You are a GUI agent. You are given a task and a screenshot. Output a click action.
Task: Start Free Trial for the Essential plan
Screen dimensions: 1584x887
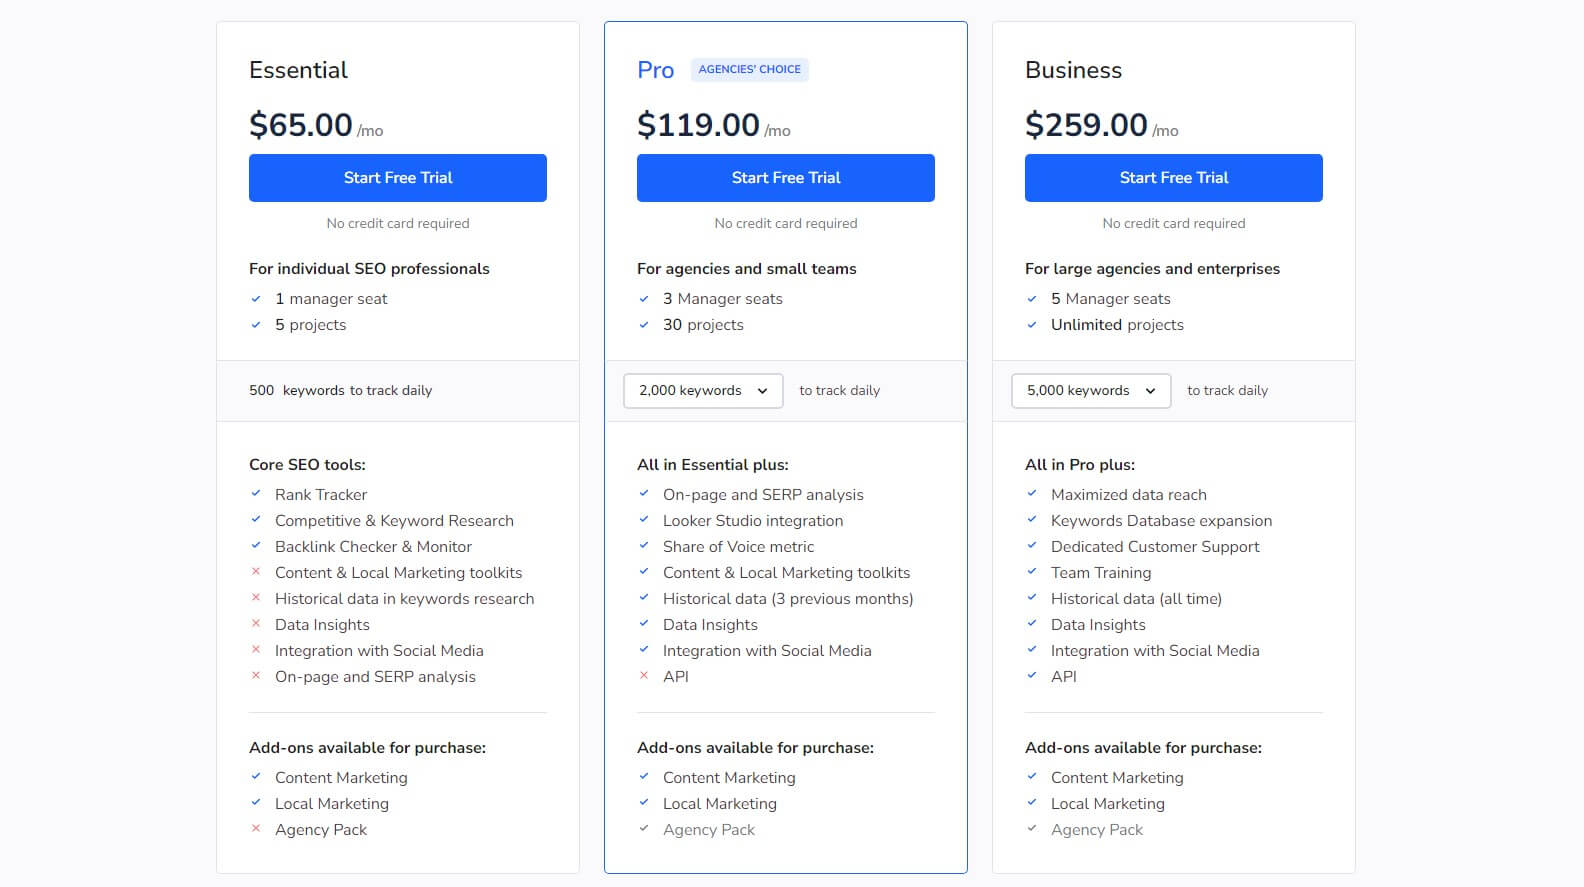click(398, 178)
